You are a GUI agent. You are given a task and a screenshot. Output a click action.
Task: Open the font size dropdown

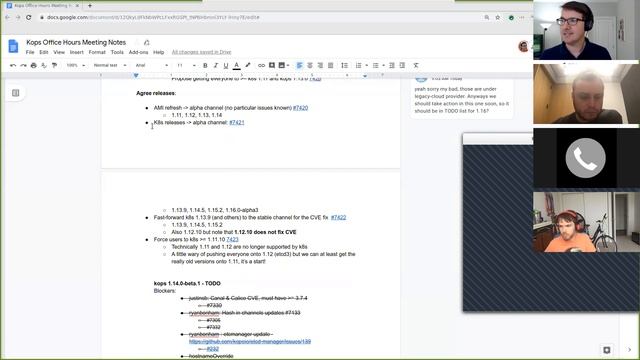click(x=186, y=65)
